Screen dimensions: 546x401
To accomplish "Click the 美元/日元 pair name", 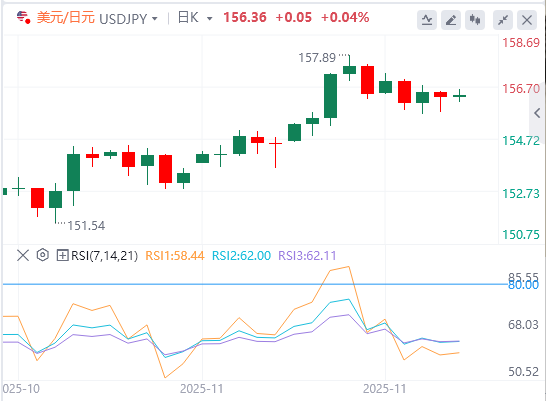I will [66, 17].
